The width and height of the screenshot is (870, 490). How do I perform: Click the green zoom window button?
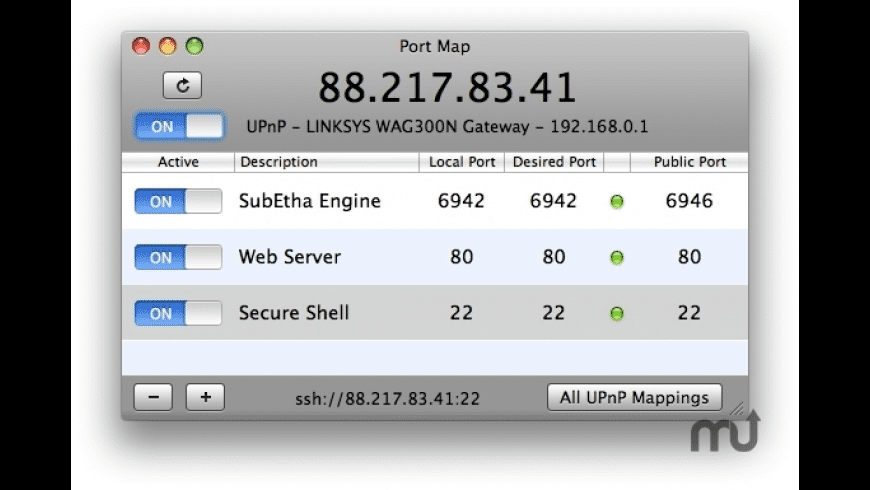(194, 46)
